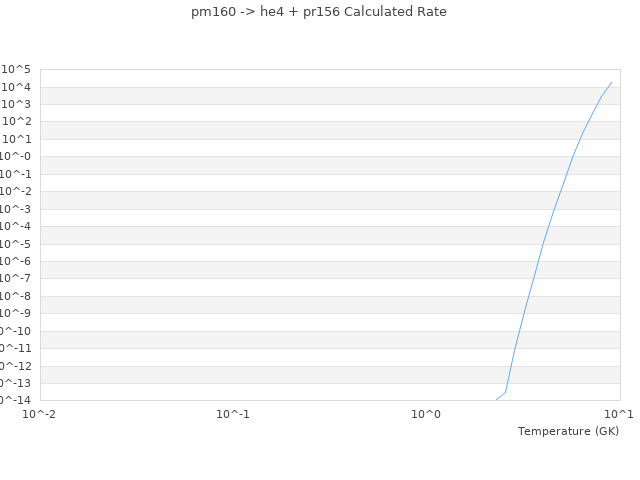Click the 10^3 y-axis tick label
The image size is (640, 480).
coord(16,104)
